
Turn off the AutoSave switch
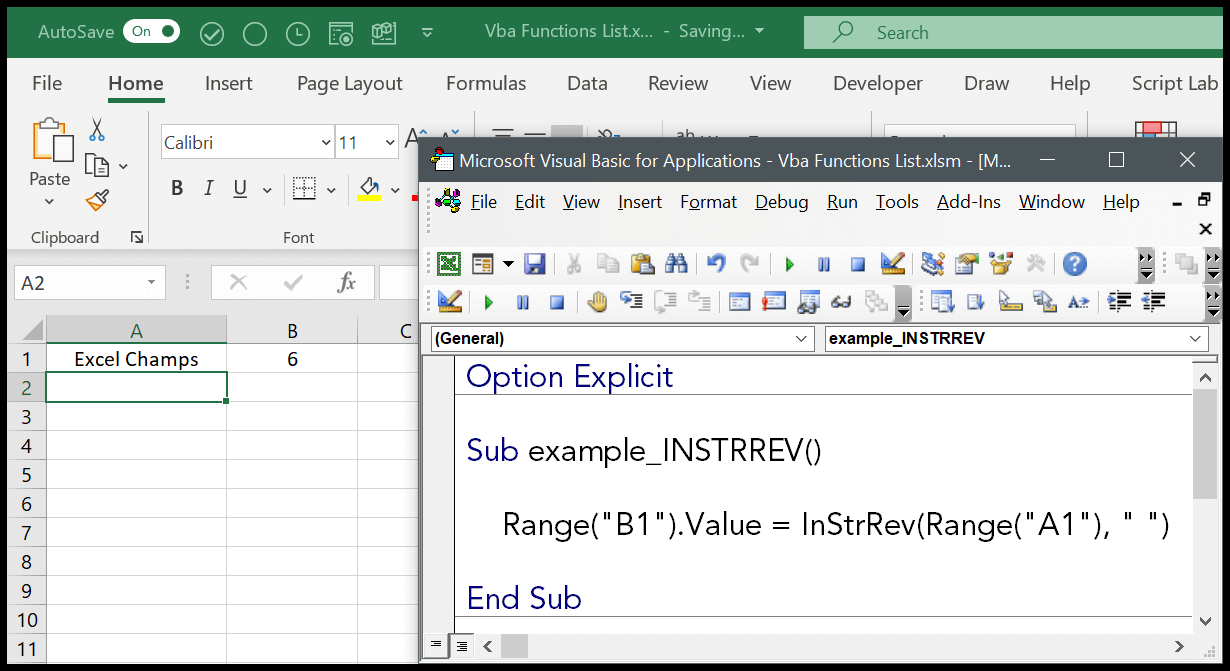pyautogui.click(x=151, y=32)
